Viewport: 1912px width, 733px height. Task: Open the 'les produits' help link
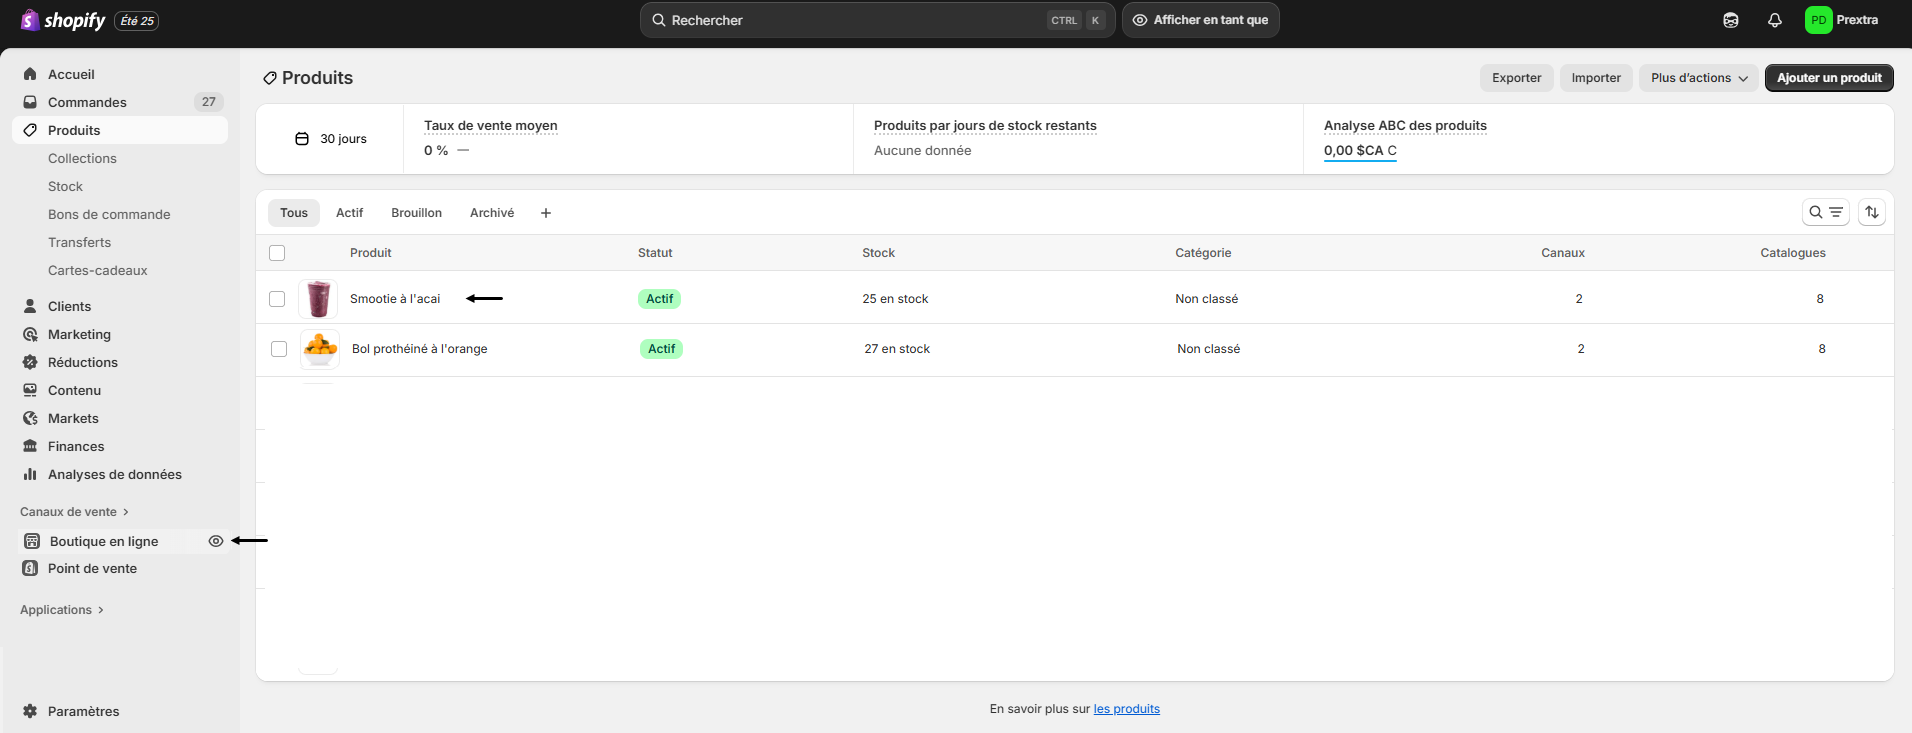1126,709
